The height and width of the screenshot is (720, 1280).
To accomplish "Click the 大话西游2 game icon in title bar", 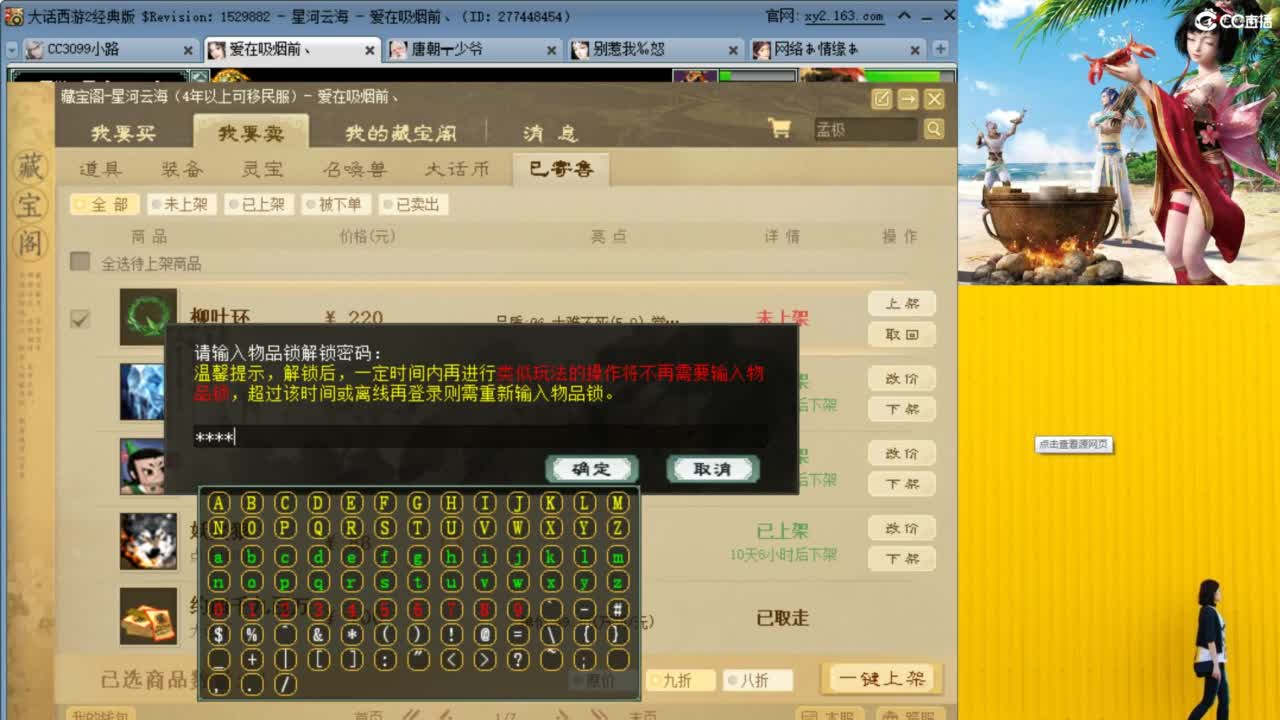I will pos(12,14).
